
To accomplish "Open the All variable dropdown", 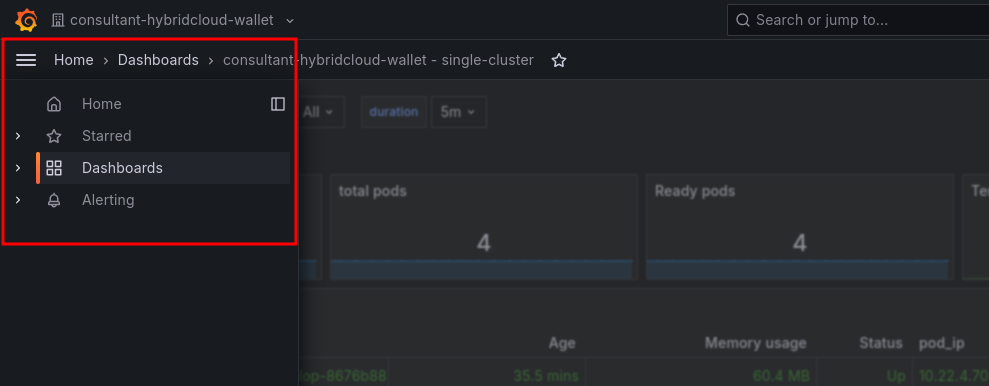I will point(320,112).
